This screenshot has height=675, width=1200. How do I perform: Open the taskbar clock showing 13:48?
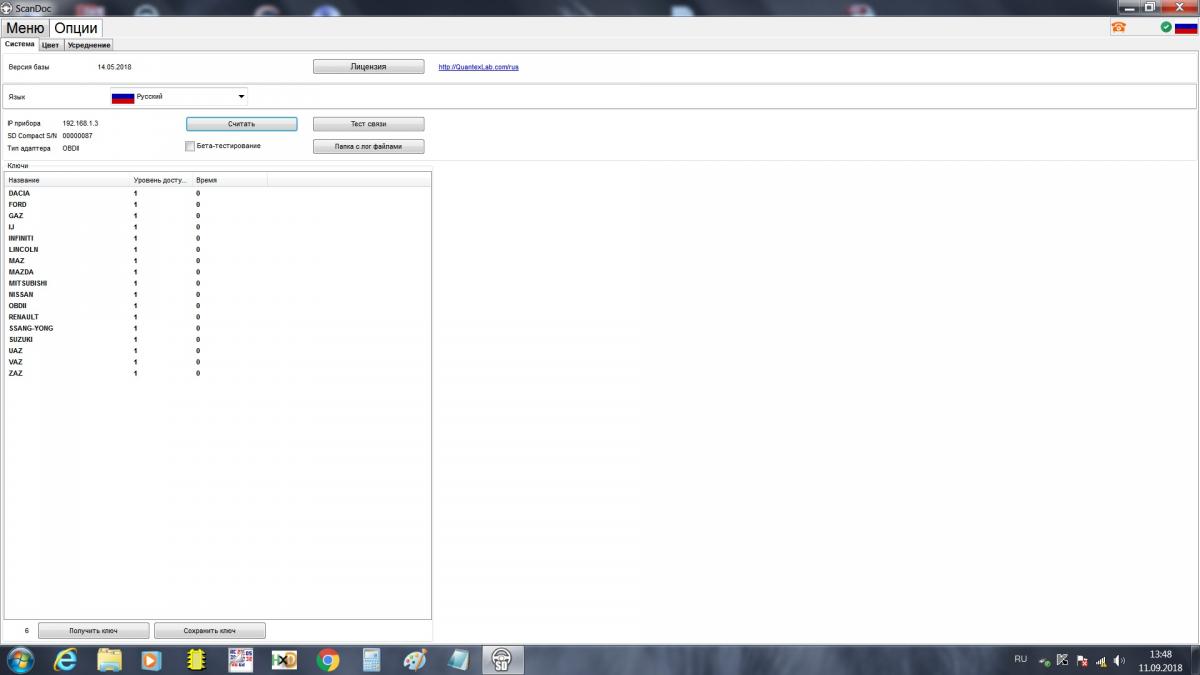pos(1160,660)
